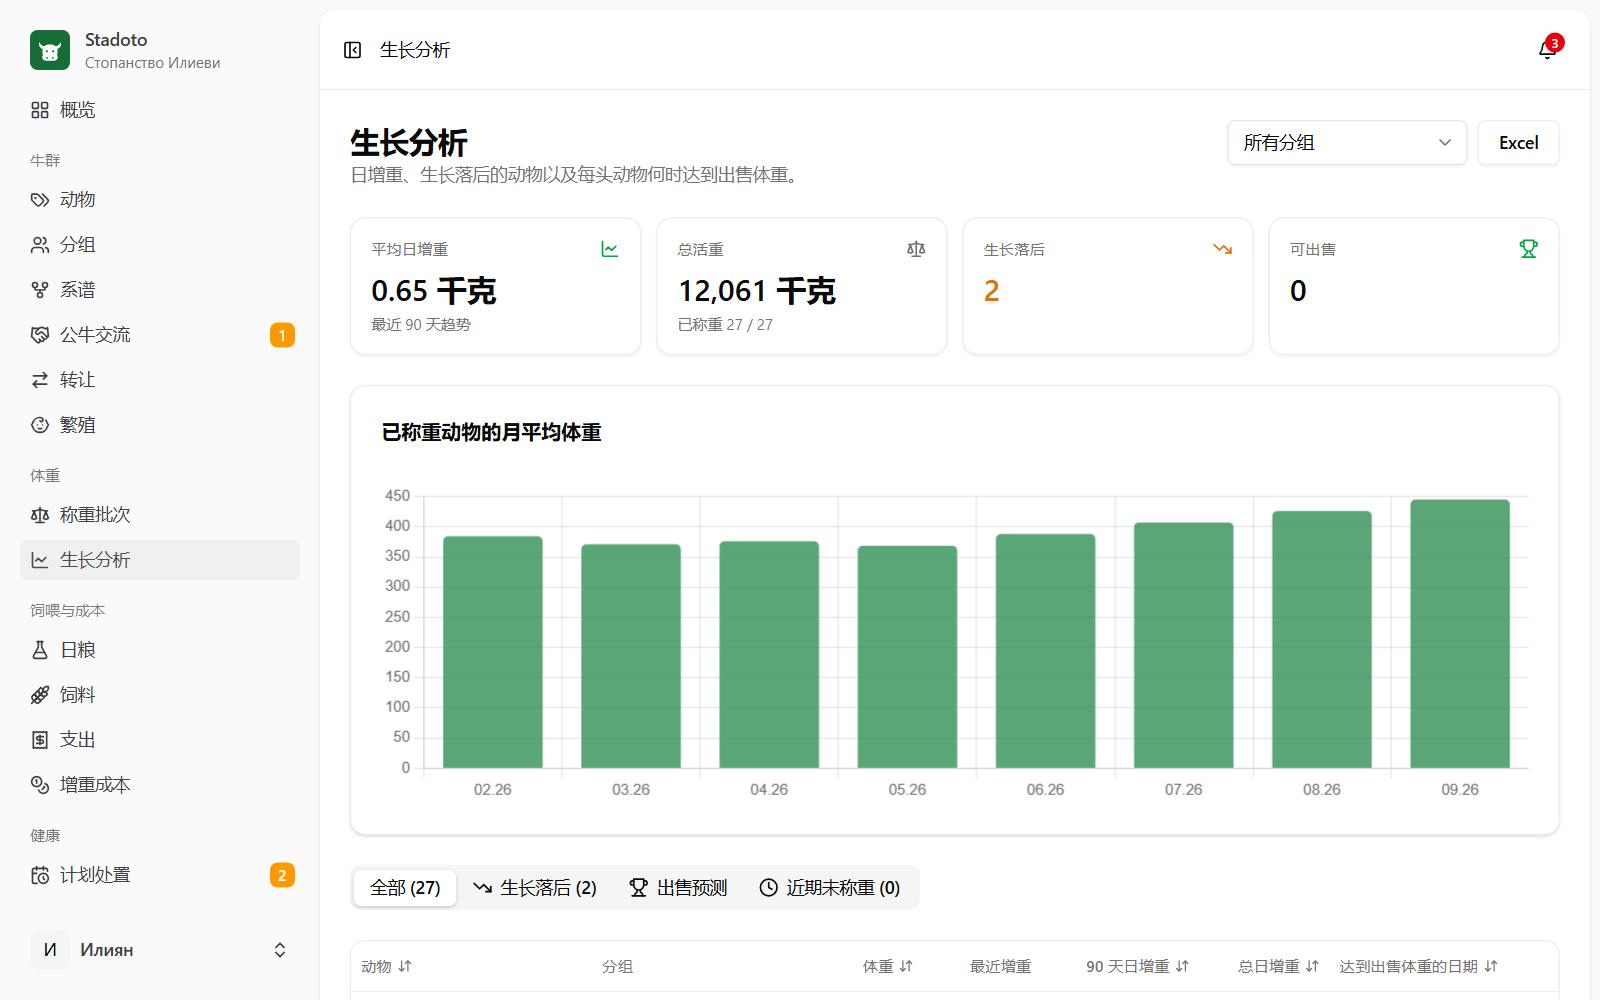Go to 动物 animals page
1600x1000 pixels.
(160, 200)
